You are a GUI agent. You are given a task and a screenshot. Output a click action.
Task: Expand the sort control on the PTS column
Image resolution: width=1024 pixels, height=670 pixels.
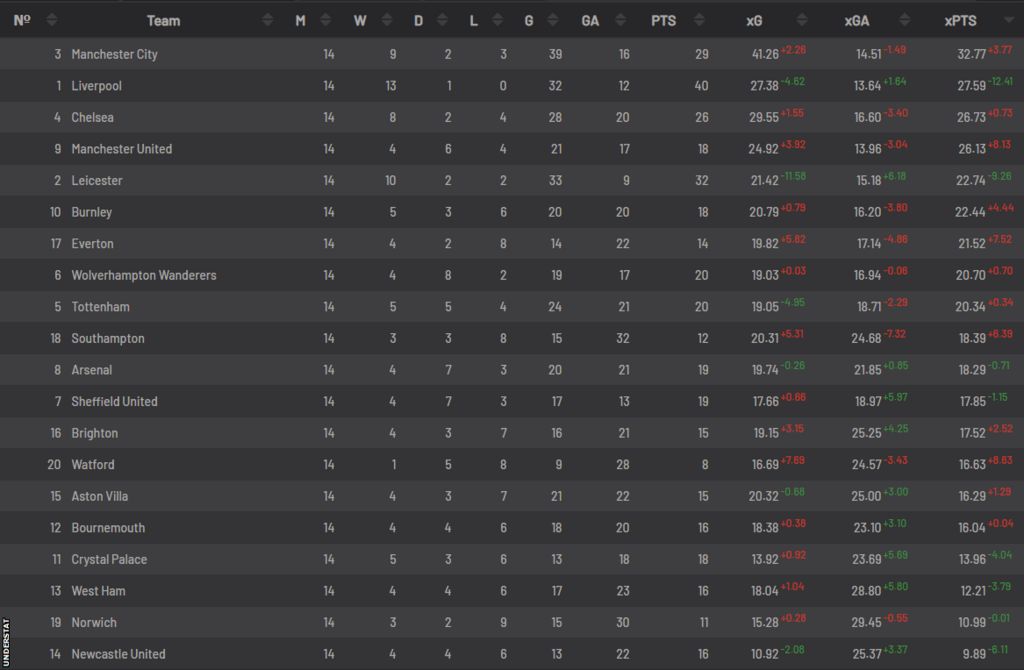pyautogui.click(x=698, y=17)
